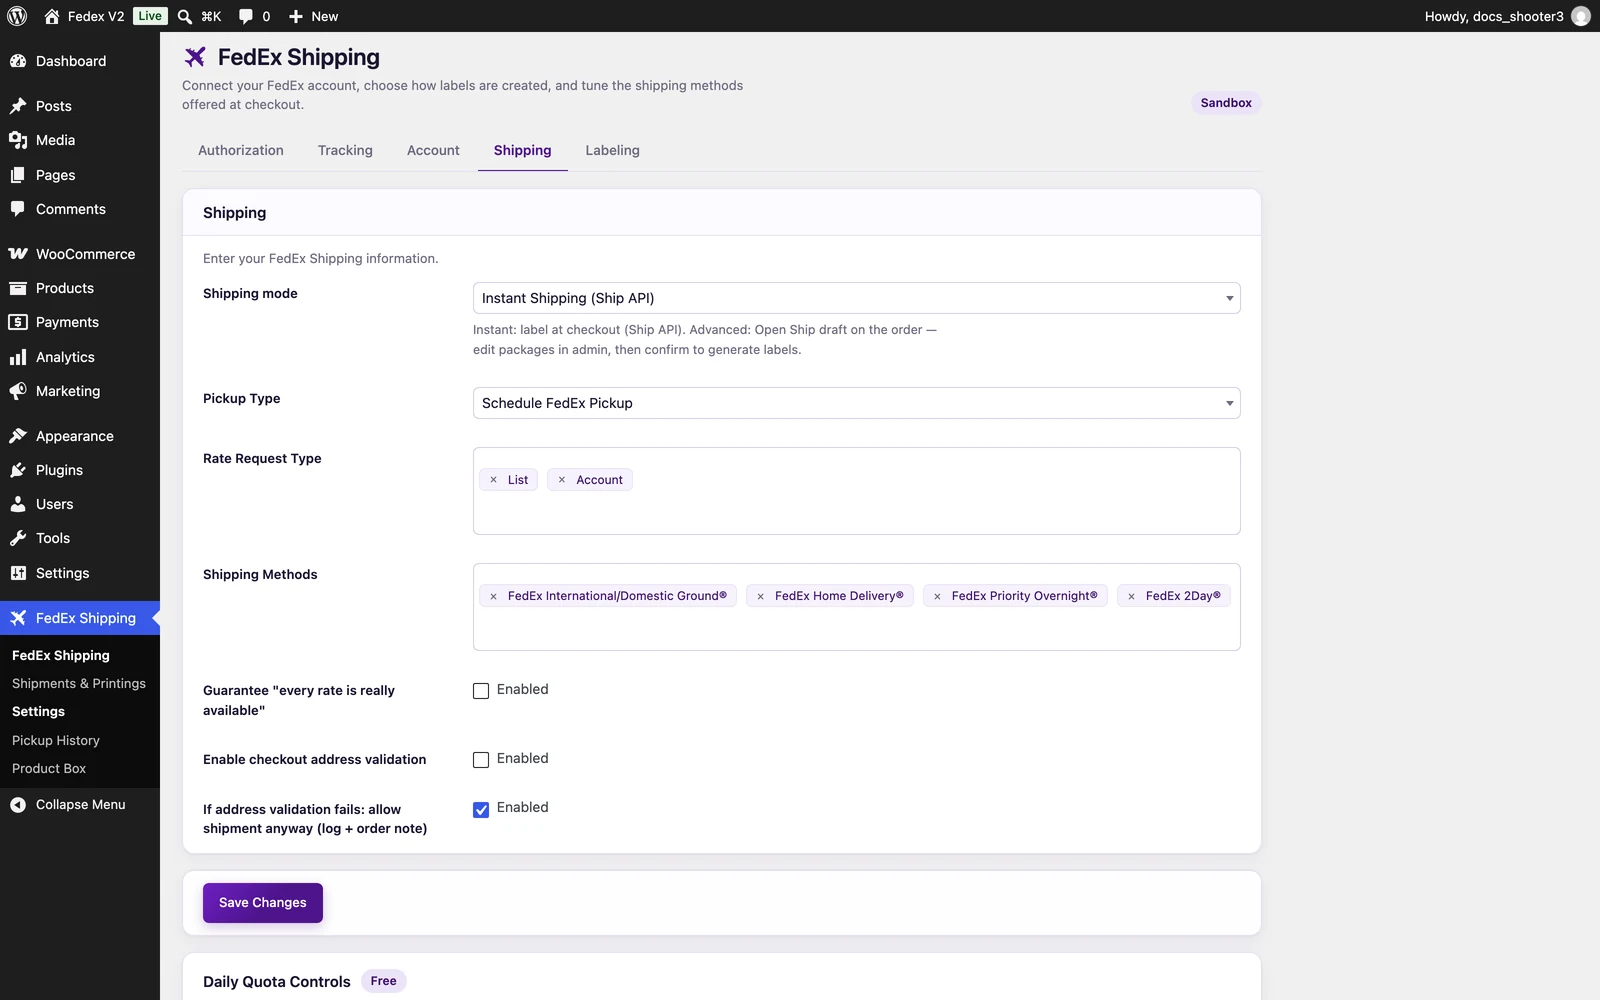This screenshot has width=1600, height=1000.
Task: Open the comments bubble icon in admin bar
Action: [x=246, y=16]
